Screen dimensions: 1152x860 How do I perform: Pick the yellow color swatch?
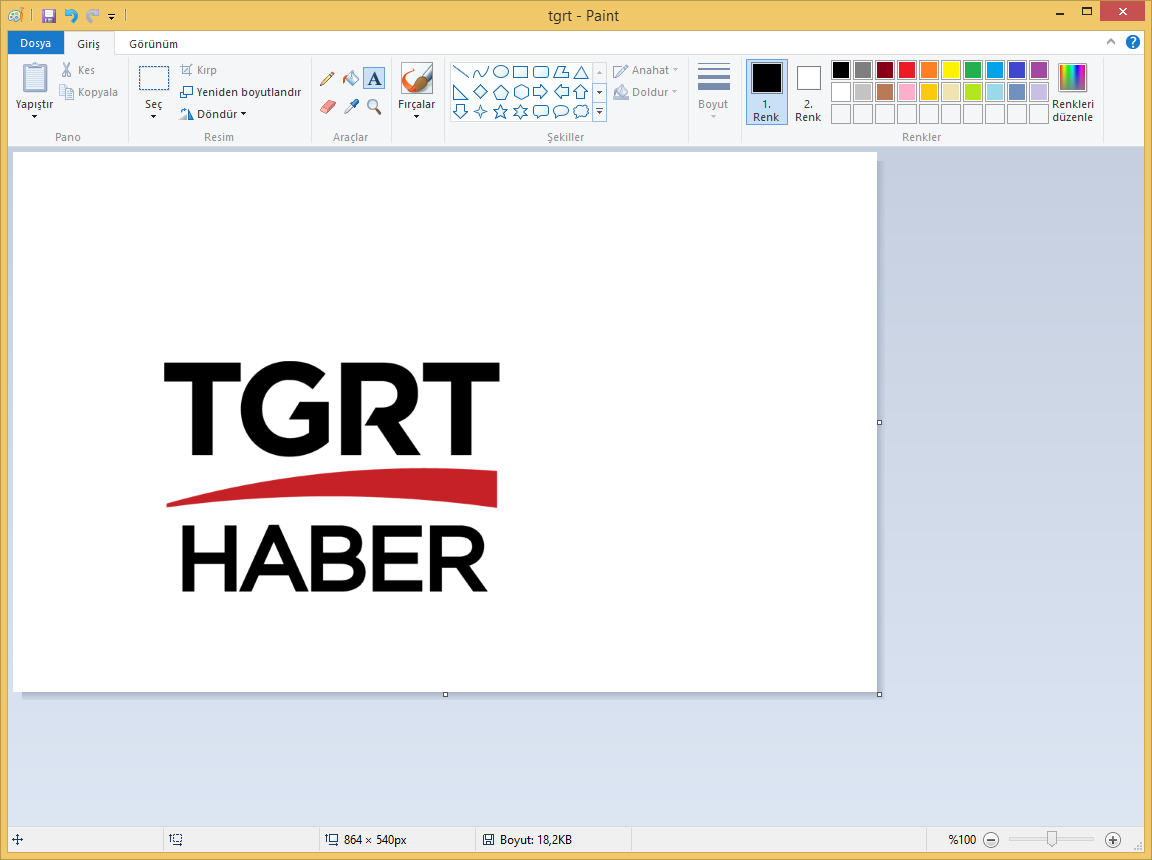(x=951, y=70)
